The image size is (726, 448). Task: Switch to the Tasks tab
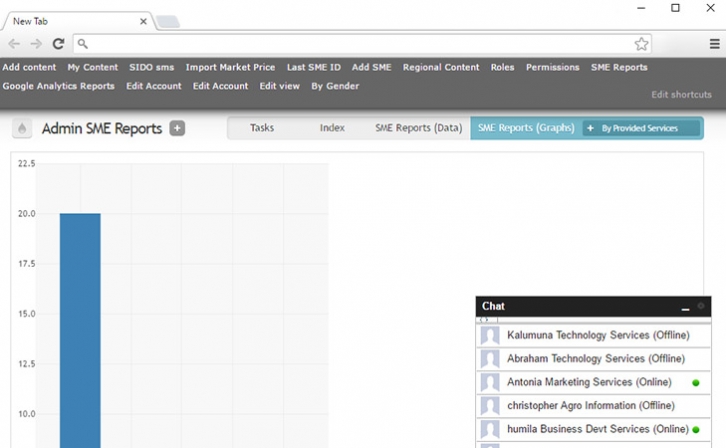[262, 128]
